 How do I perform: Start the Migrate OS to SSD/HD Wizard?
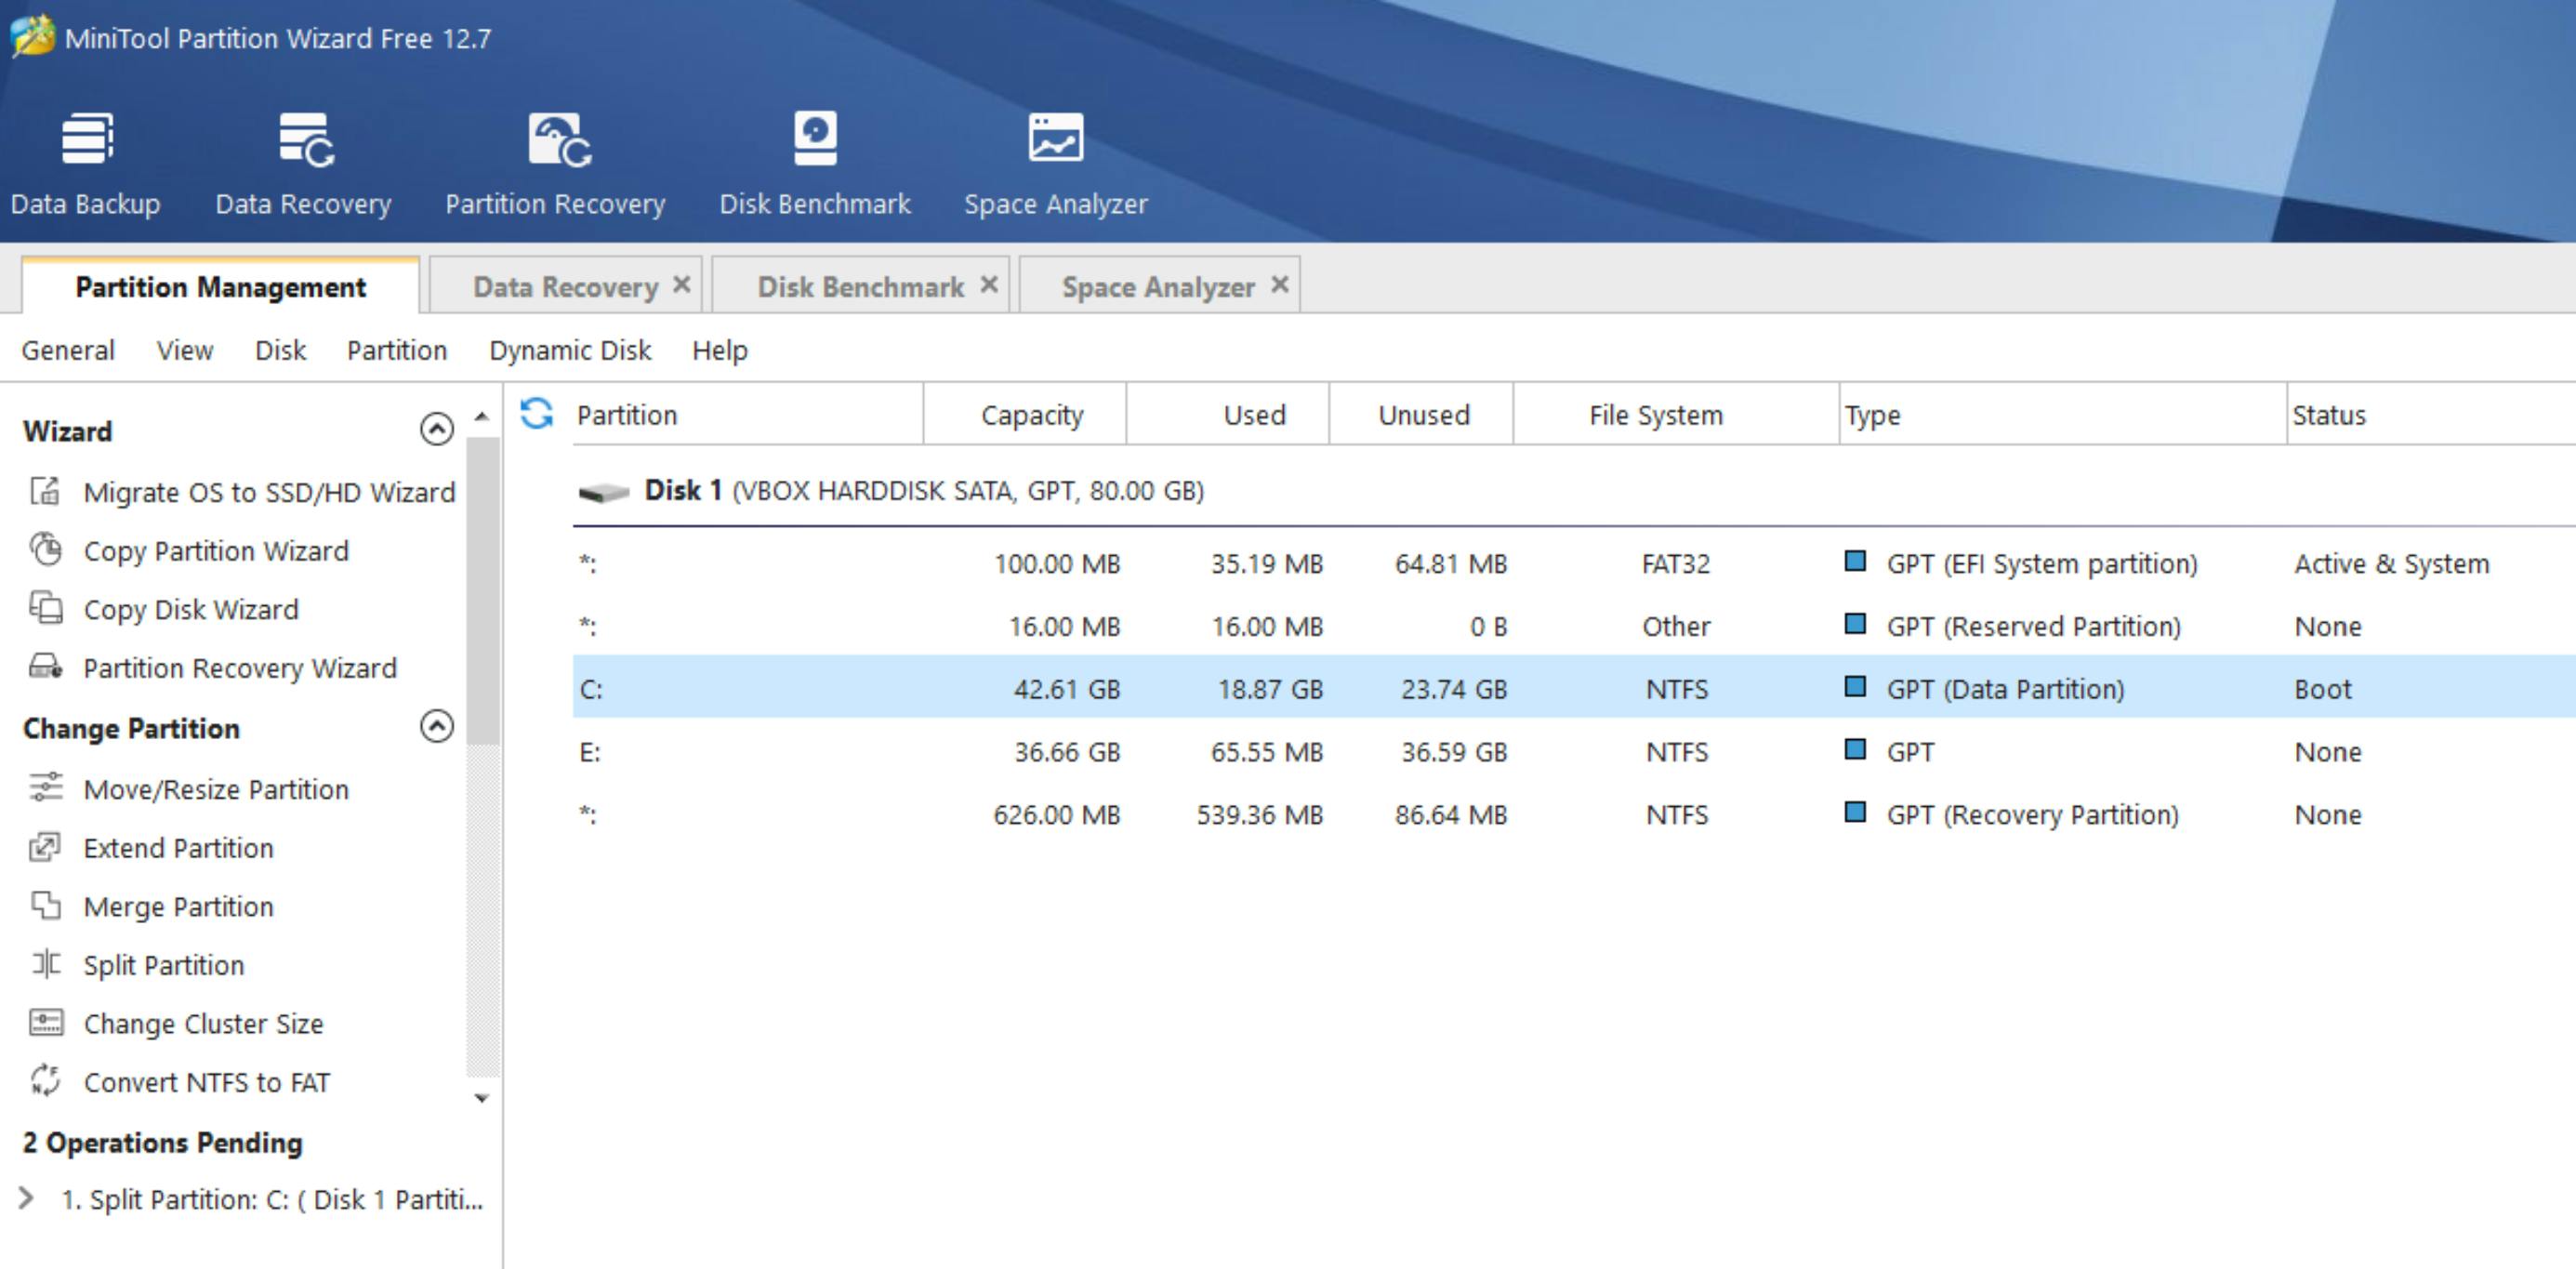[268, 492]
